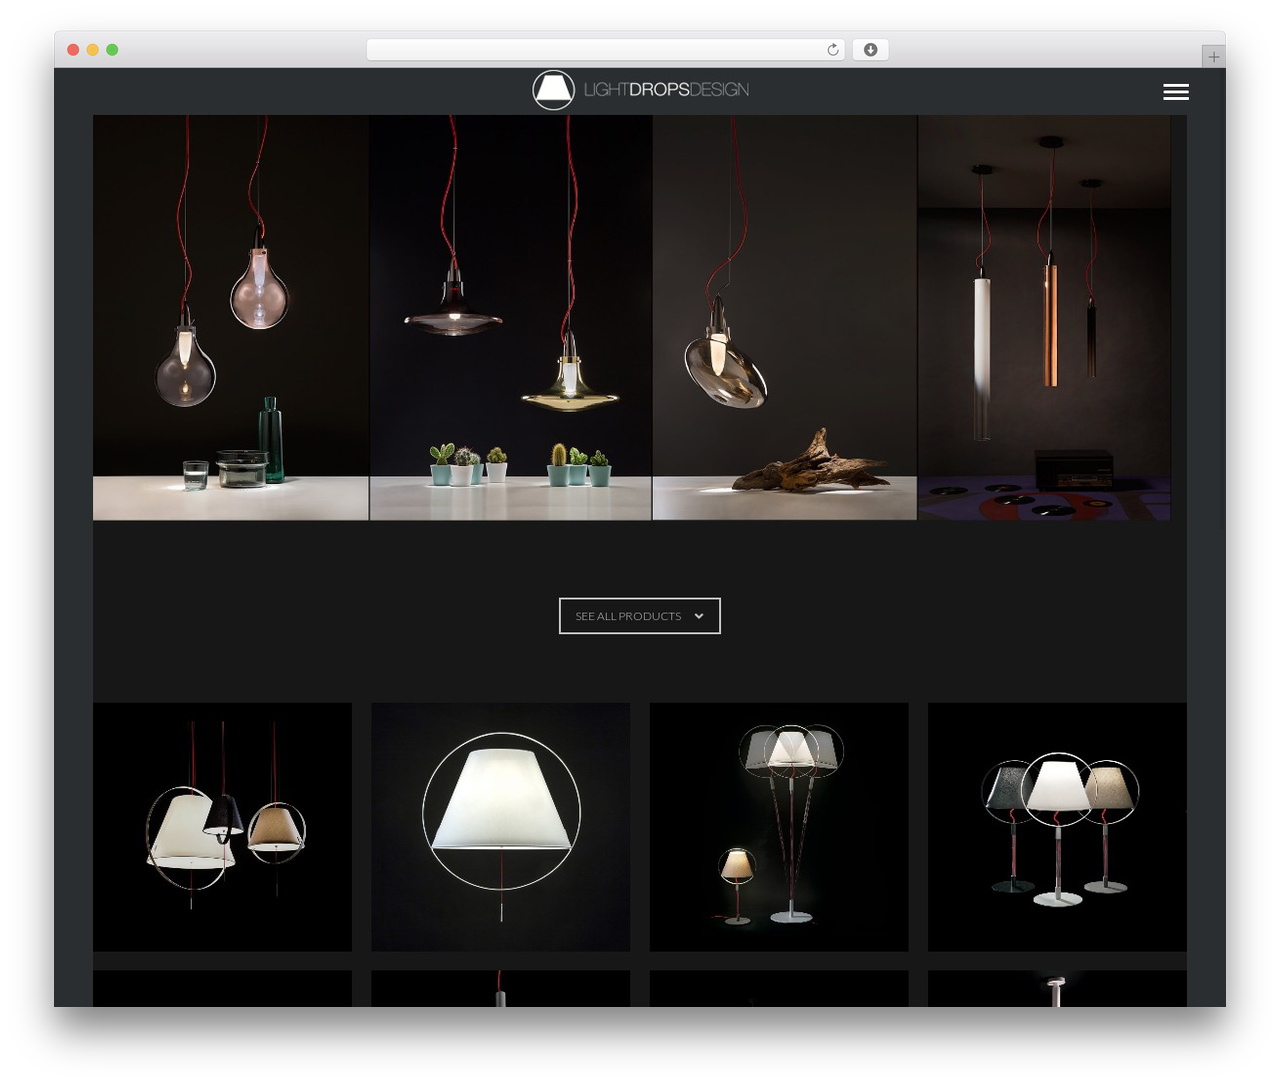The width and height of the screenshot is (1280, 1084).
Task: View the tall floor lamp product
Action: 779,827
